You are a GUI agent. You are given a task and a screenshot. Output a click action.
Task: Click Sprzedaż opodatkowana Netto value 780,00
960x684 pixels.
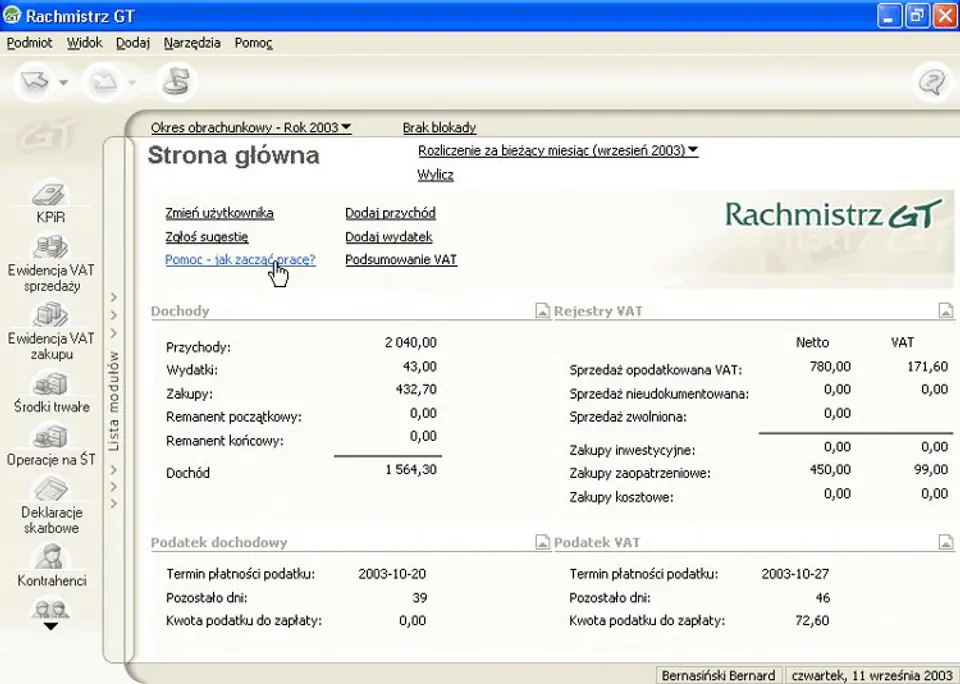click(x=830, y=366)
